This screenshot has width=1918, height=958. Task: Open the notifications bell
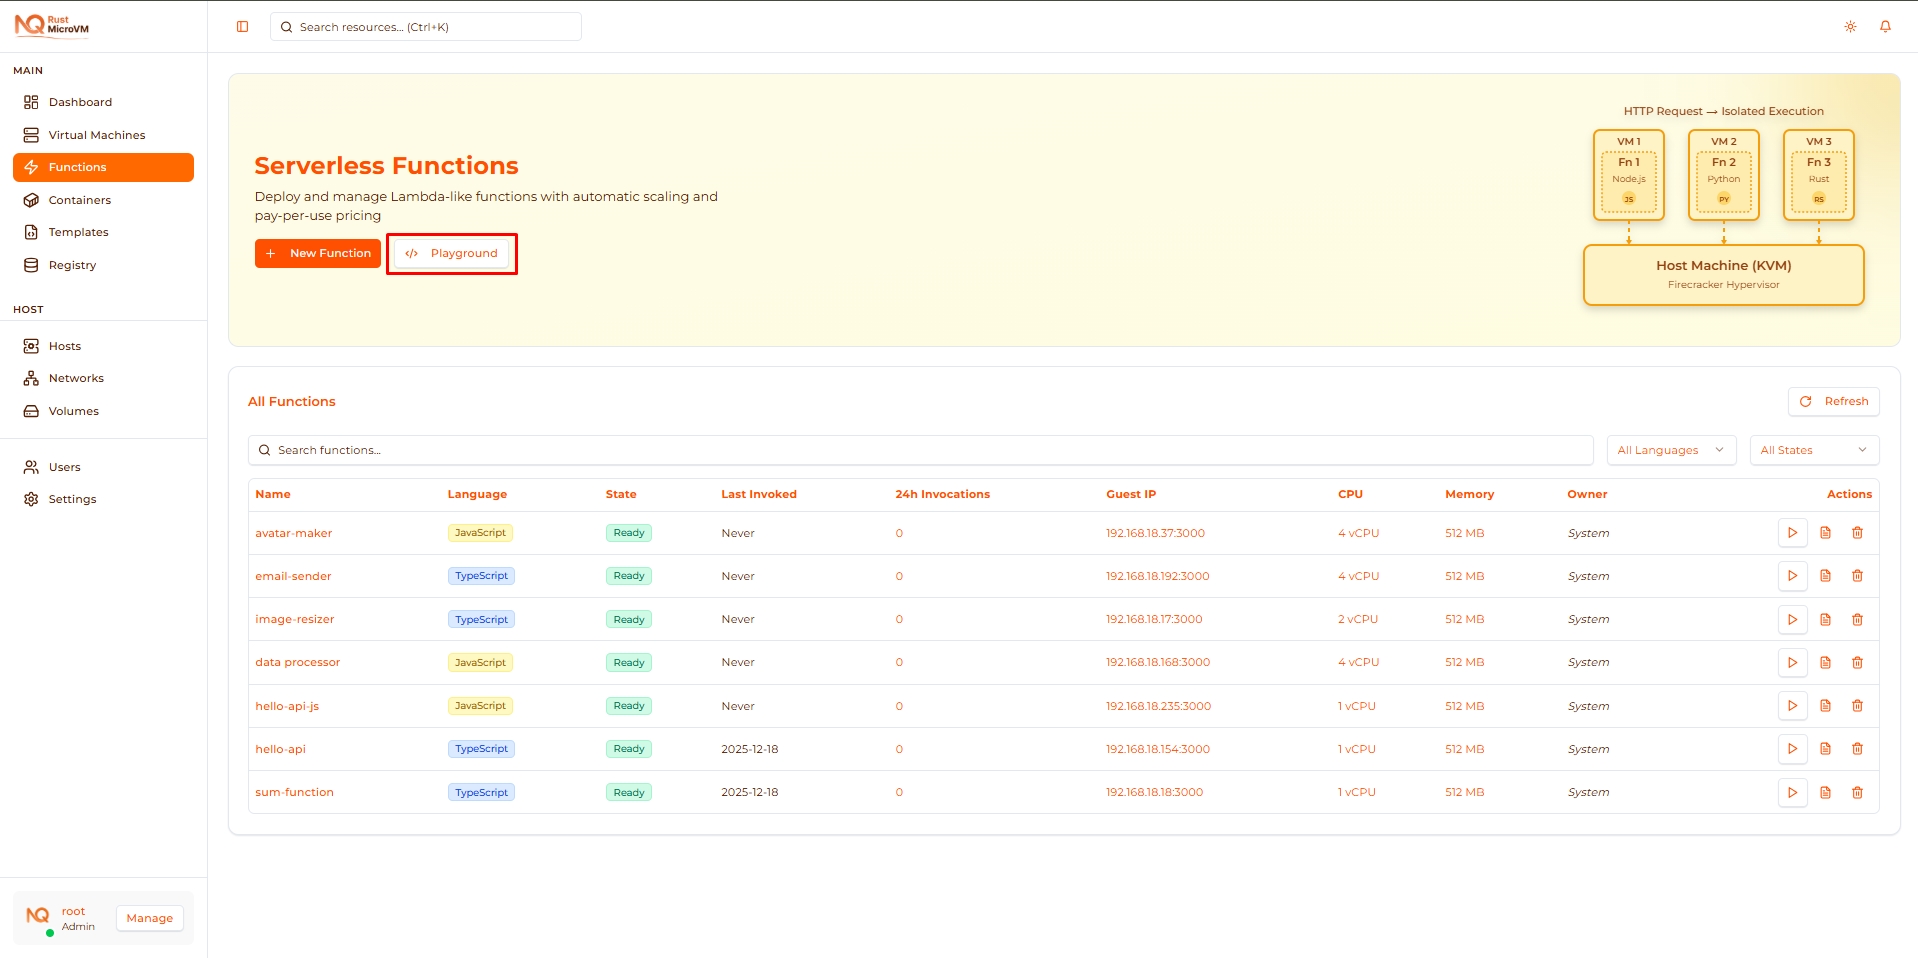pos(1886,26)
